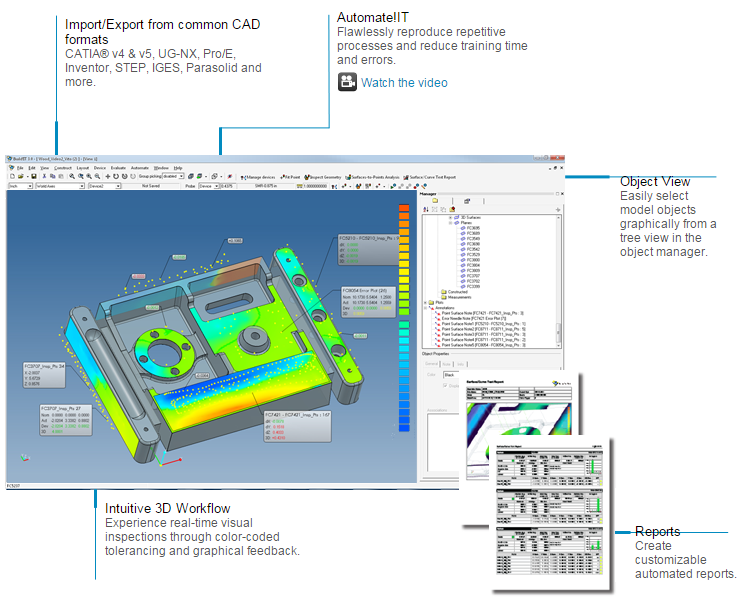Select the Constructed folder in tree

(x=454, y=292)
